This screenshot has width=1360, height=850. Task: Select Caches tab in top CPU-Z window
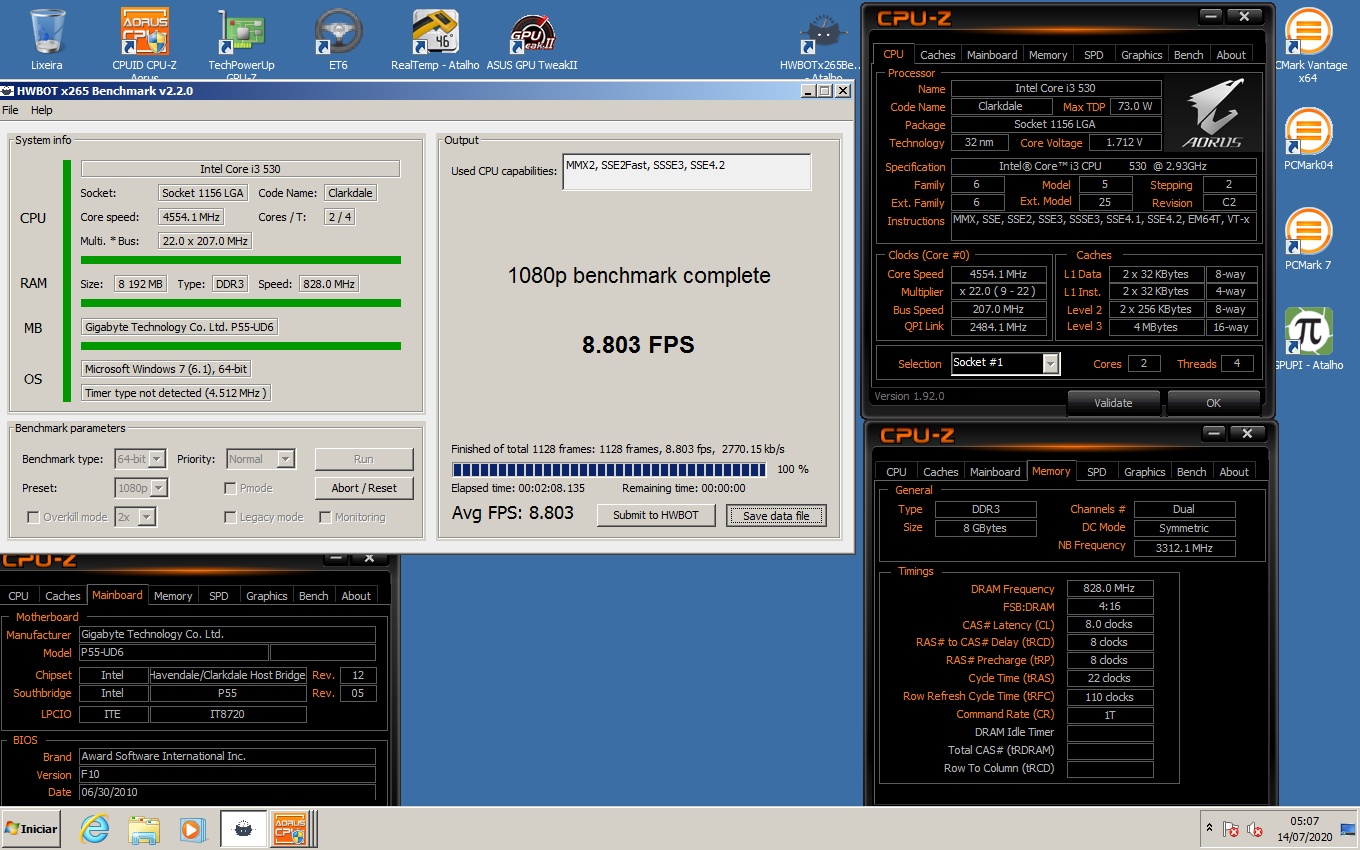coord(938,55)
